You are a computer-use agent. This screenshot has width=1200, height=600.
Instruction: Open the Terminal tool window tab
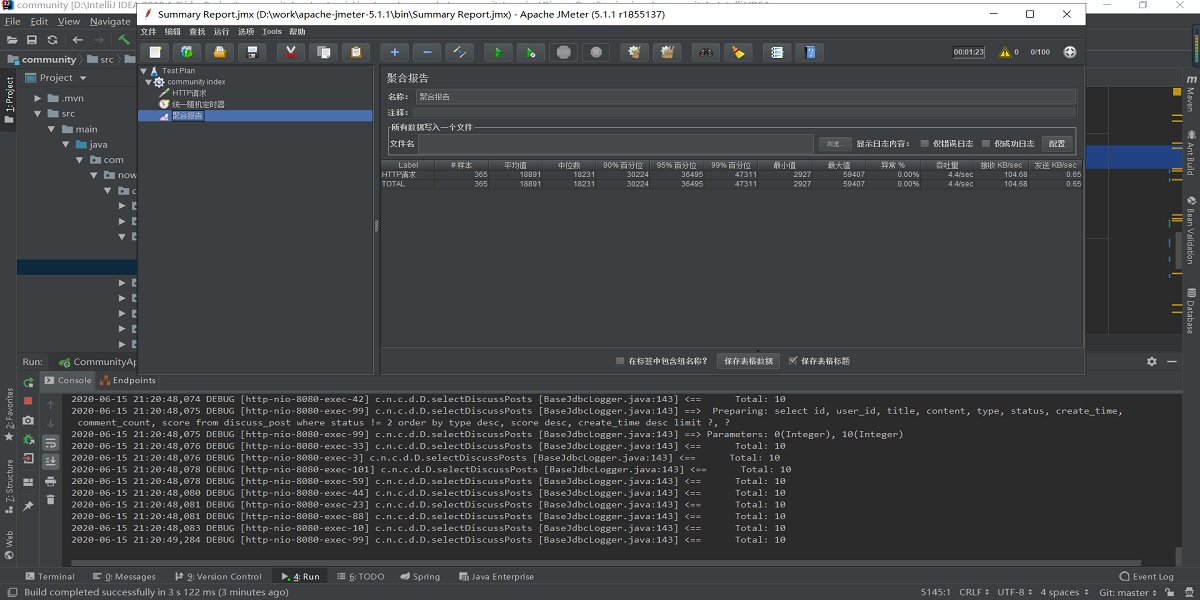pos(50,577)
